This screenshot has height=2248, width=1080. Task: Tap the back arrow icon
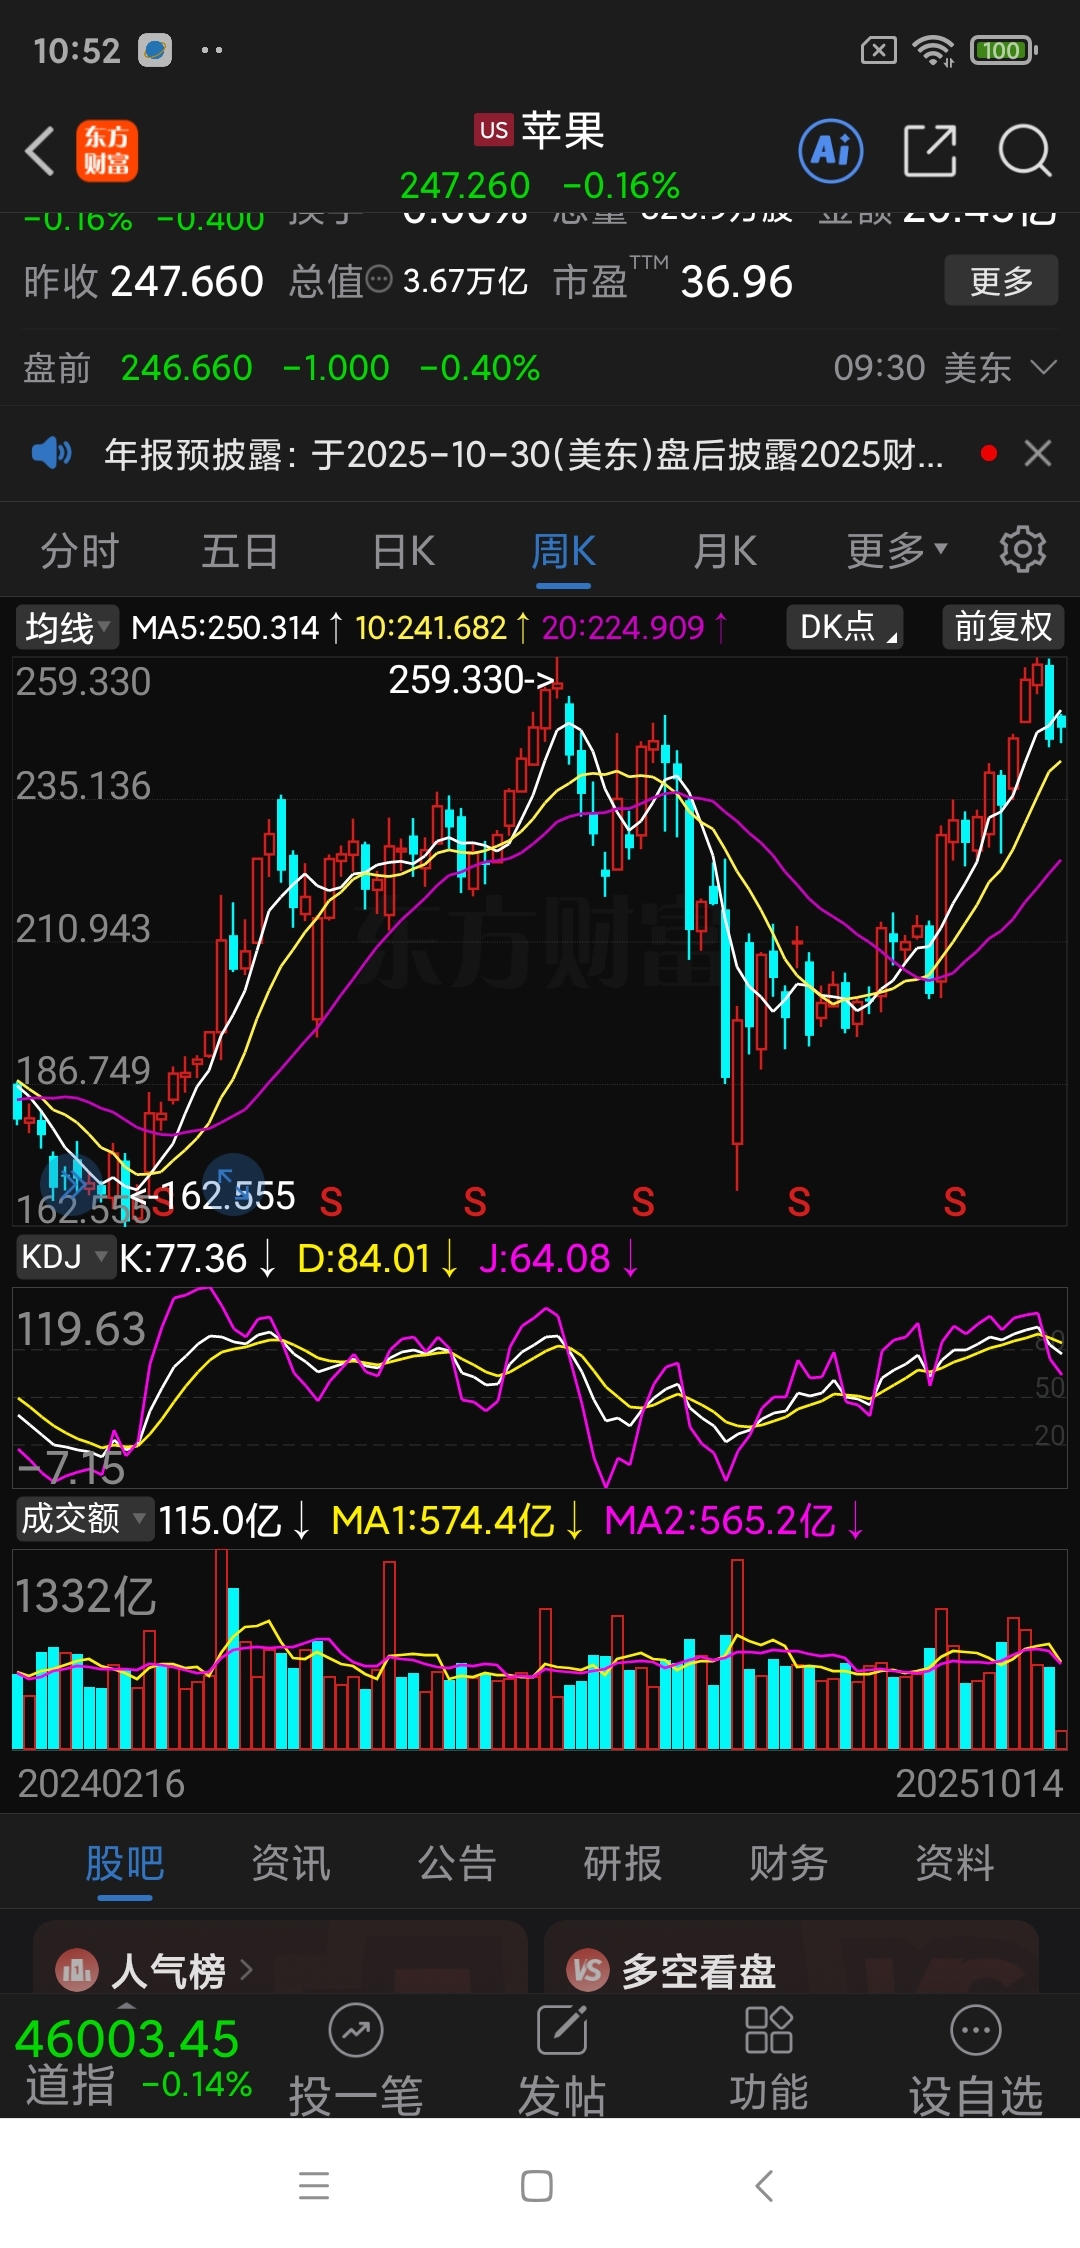tap(40, 152)
